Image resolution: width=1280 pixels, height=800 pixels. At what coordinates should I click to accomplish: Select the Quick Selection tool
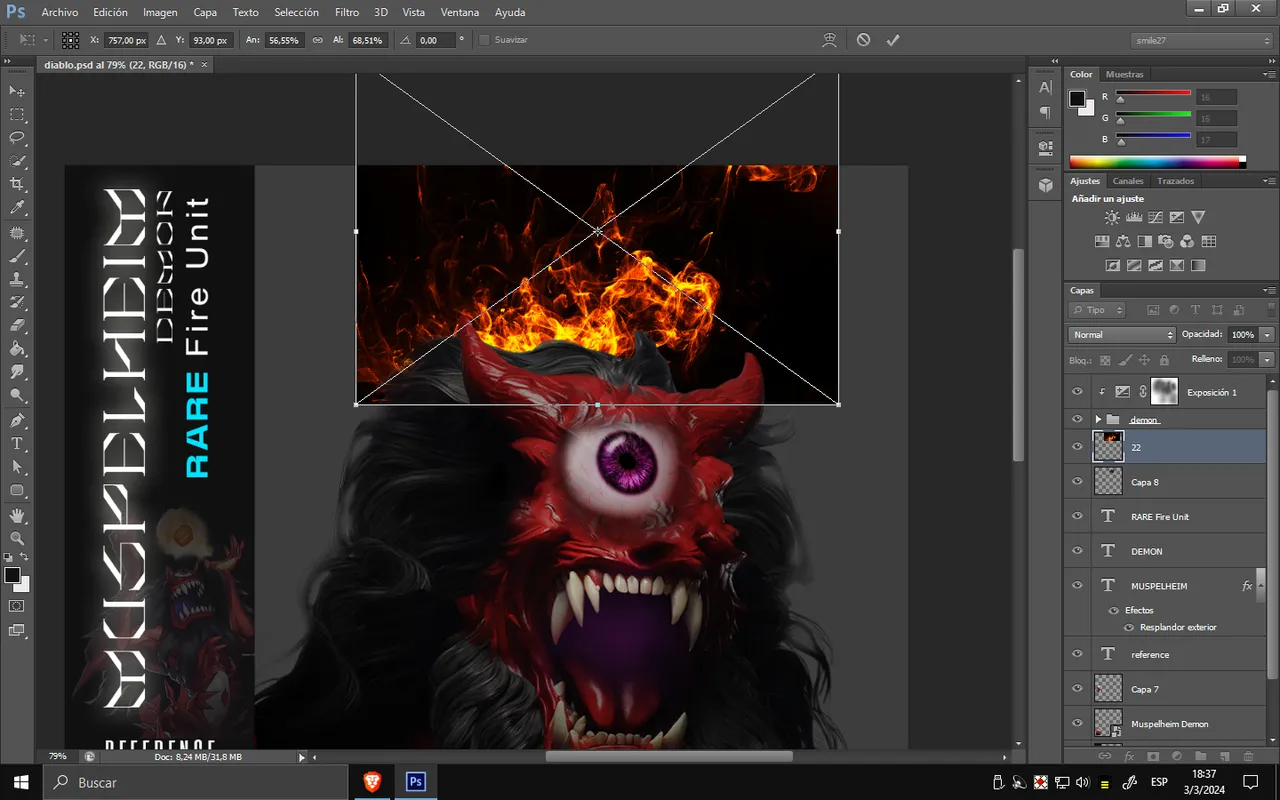[17, 161]
